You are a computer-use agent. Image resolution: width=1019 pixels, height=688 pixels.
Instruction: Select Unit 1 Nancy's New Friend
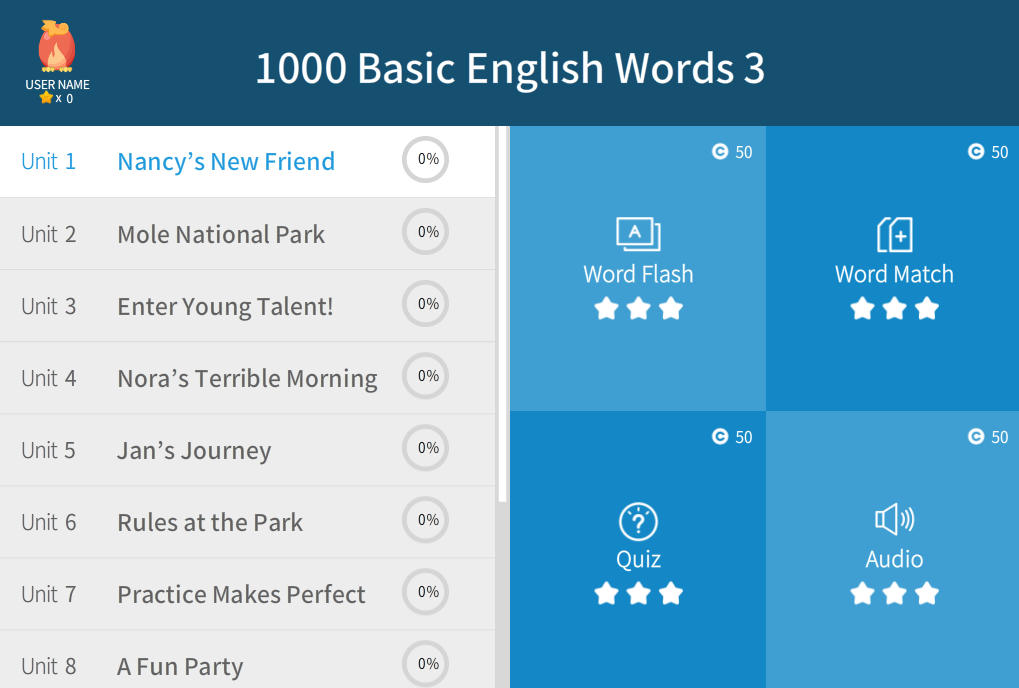225,162
